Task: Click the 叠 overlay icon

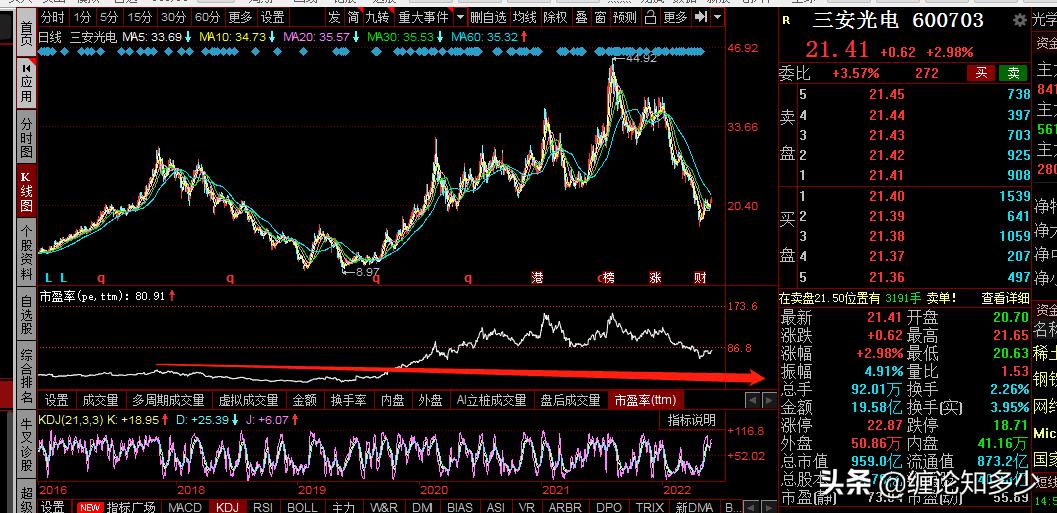Action: point(581,17)
